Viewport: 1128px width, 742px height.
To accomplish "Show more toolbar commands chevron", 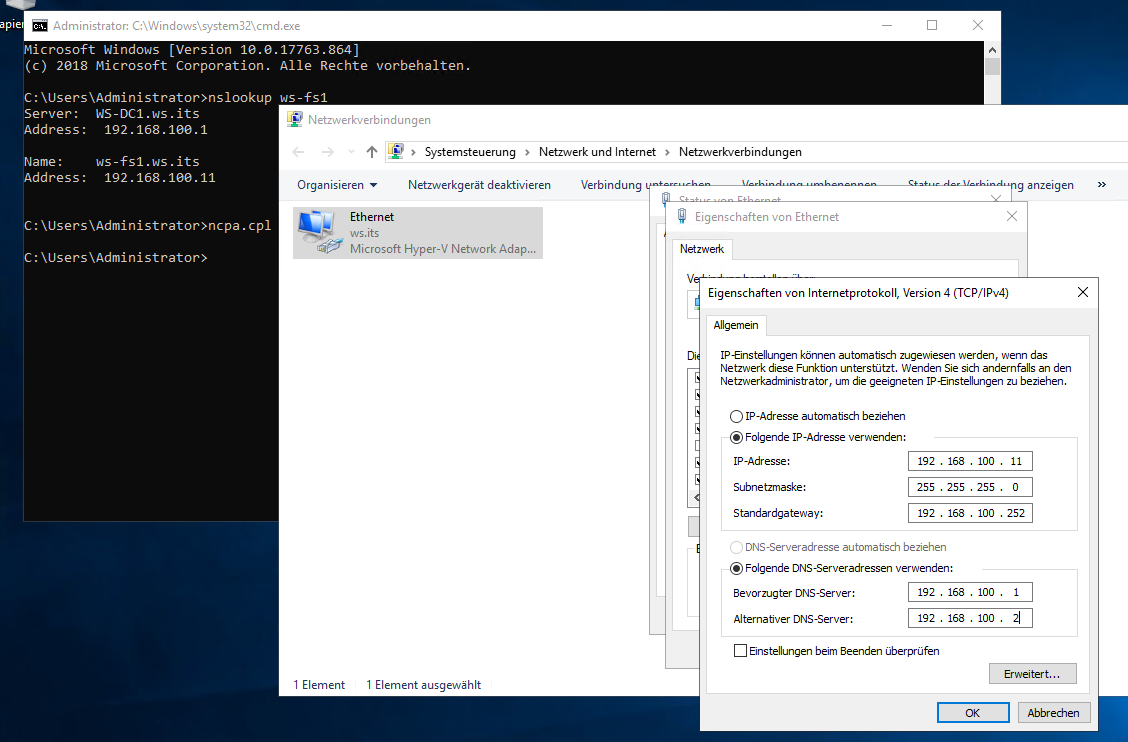I will pyautogui.click(x=1101, y=185).
